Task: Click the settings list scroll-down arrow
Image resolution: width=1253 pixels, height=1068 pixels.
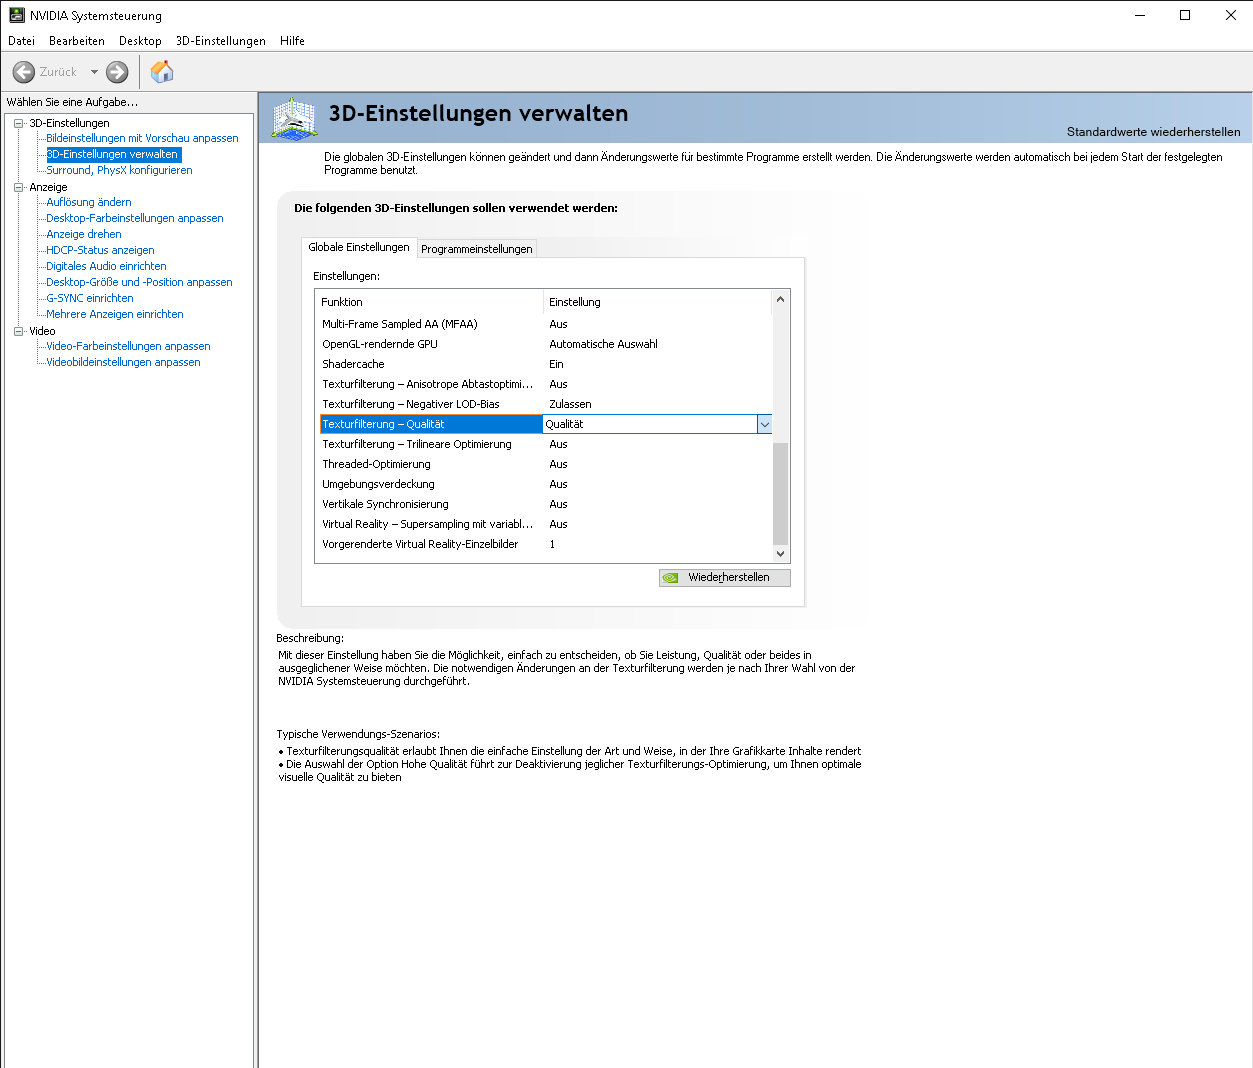Action: click(781, 554)
